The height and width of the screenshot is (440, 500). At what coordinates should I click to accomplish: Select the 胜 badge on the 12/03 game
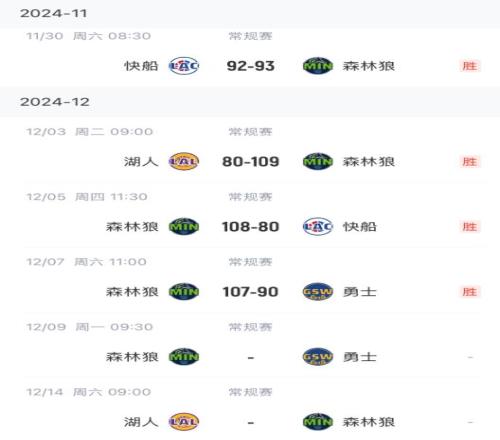point(470,162)
